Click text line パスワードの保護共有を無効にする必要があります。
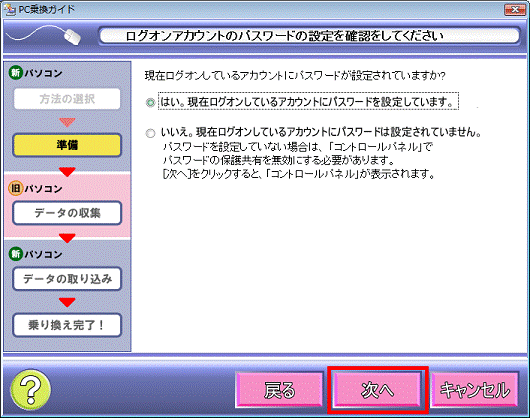 point(279,160)
